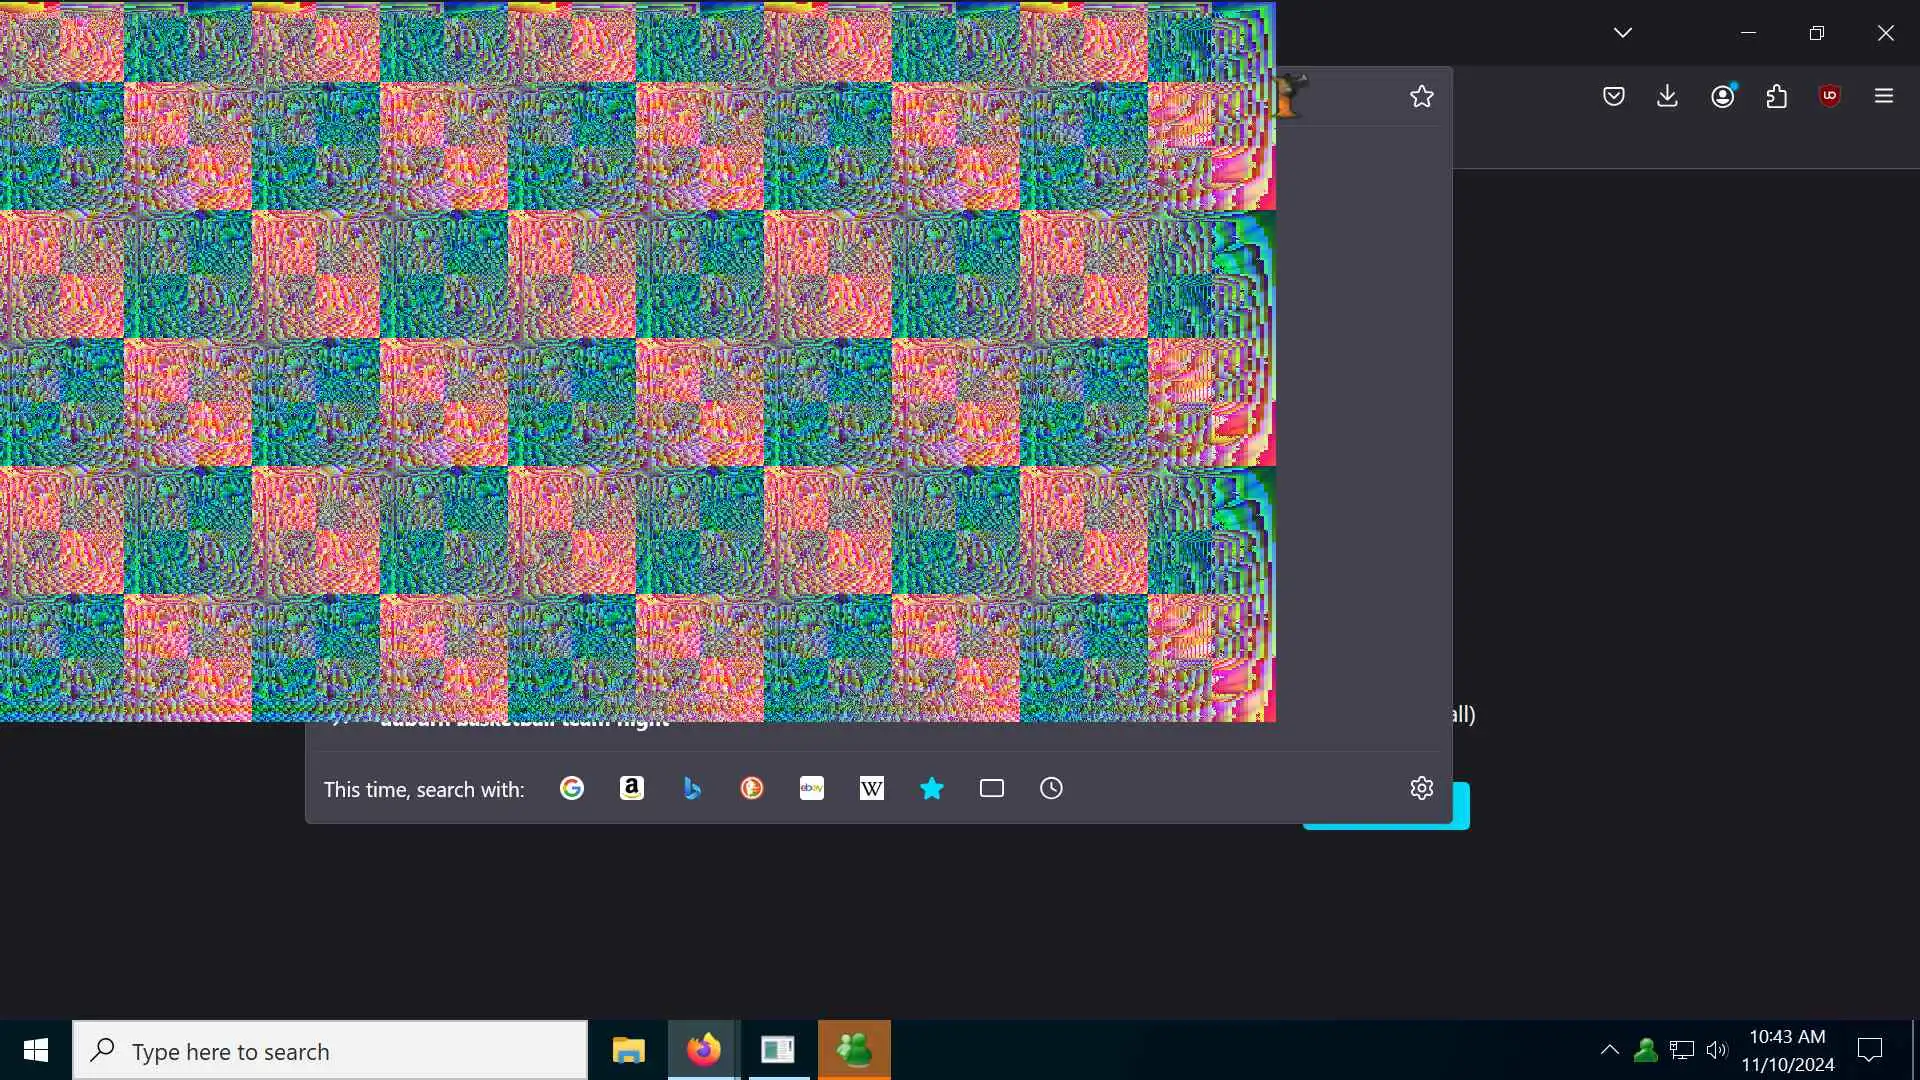Image resolution: width=1920 pixels, height=1080 pixels.
Task: Open search settings gear icon
Action: pyautogui.click(x=1421, y=789)
